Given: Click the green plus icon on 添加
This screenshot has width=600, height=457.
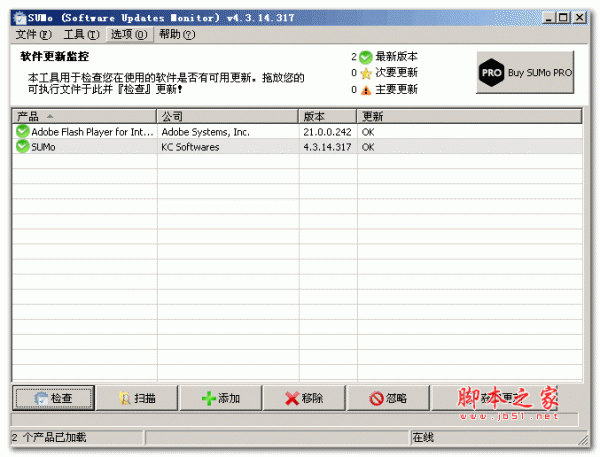Looking at the screenshot, I should click(209, 398).
